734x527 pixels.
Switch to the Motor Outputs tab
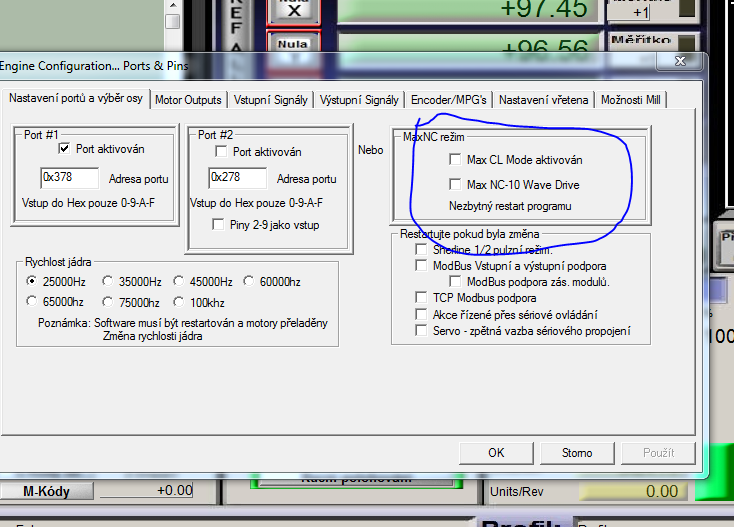click(188, 100)
